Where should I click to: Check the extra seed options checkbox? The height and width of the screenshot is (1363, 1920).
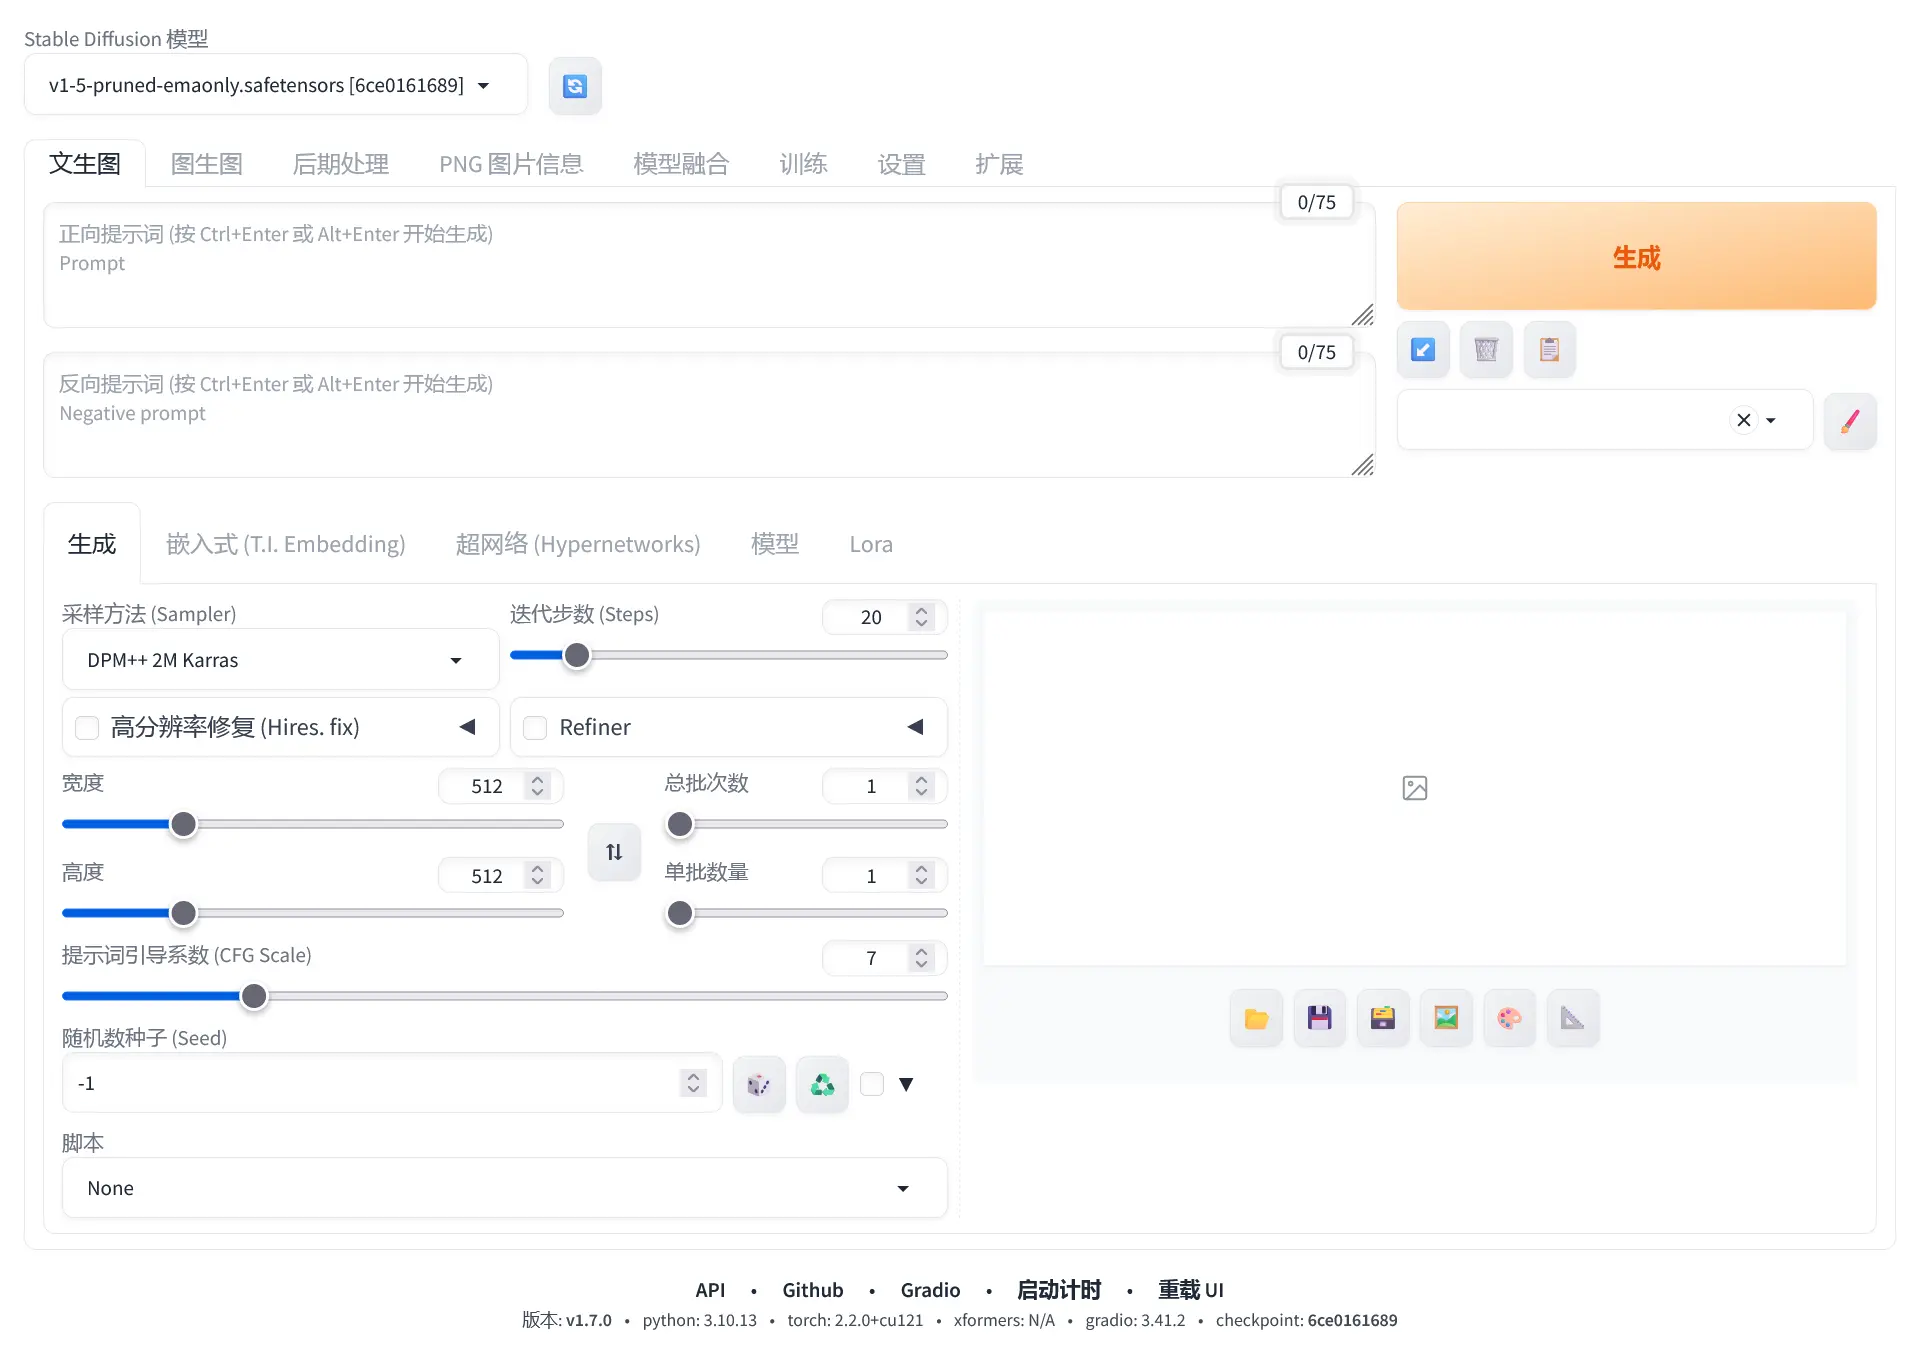coord(872,1084)
